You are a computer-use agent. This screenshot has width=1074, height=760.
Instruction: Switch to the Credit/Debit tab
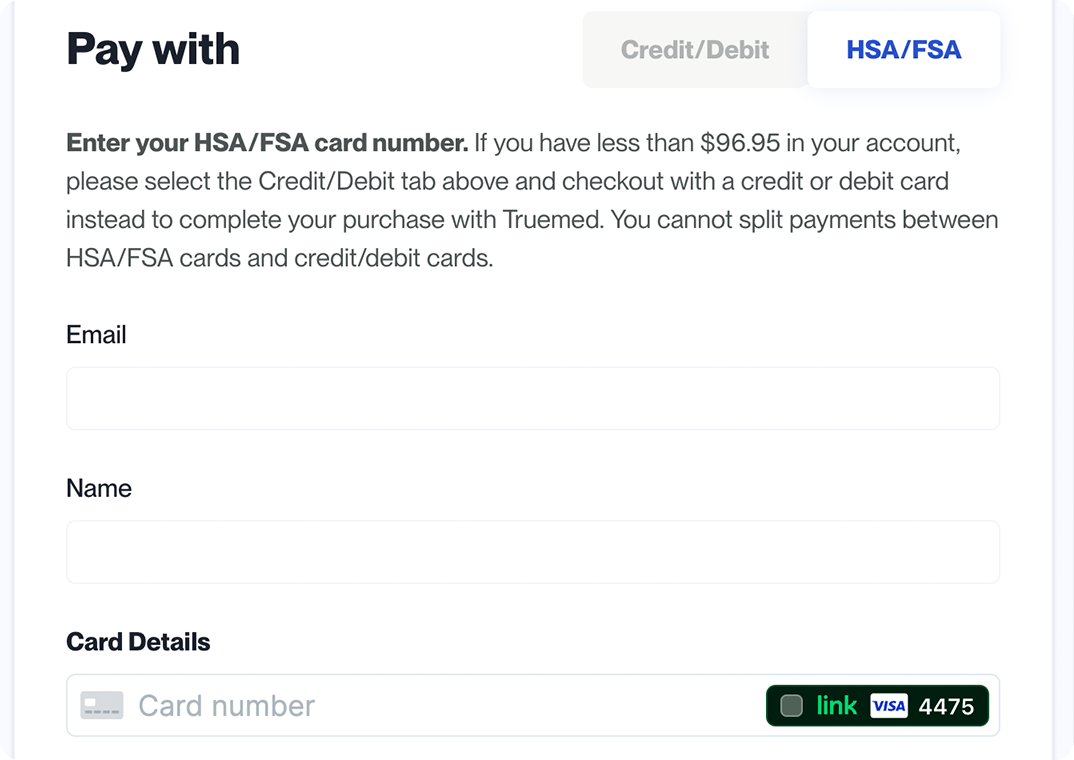[695, 50]
